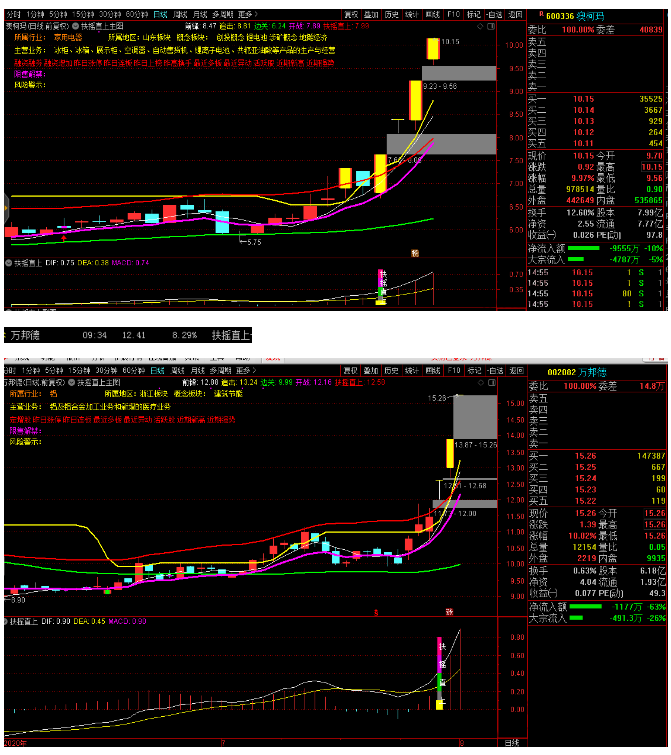
Task: Click 复权 button in top chart toolbar
Action: pyautogui.click(x=350, y=15)
